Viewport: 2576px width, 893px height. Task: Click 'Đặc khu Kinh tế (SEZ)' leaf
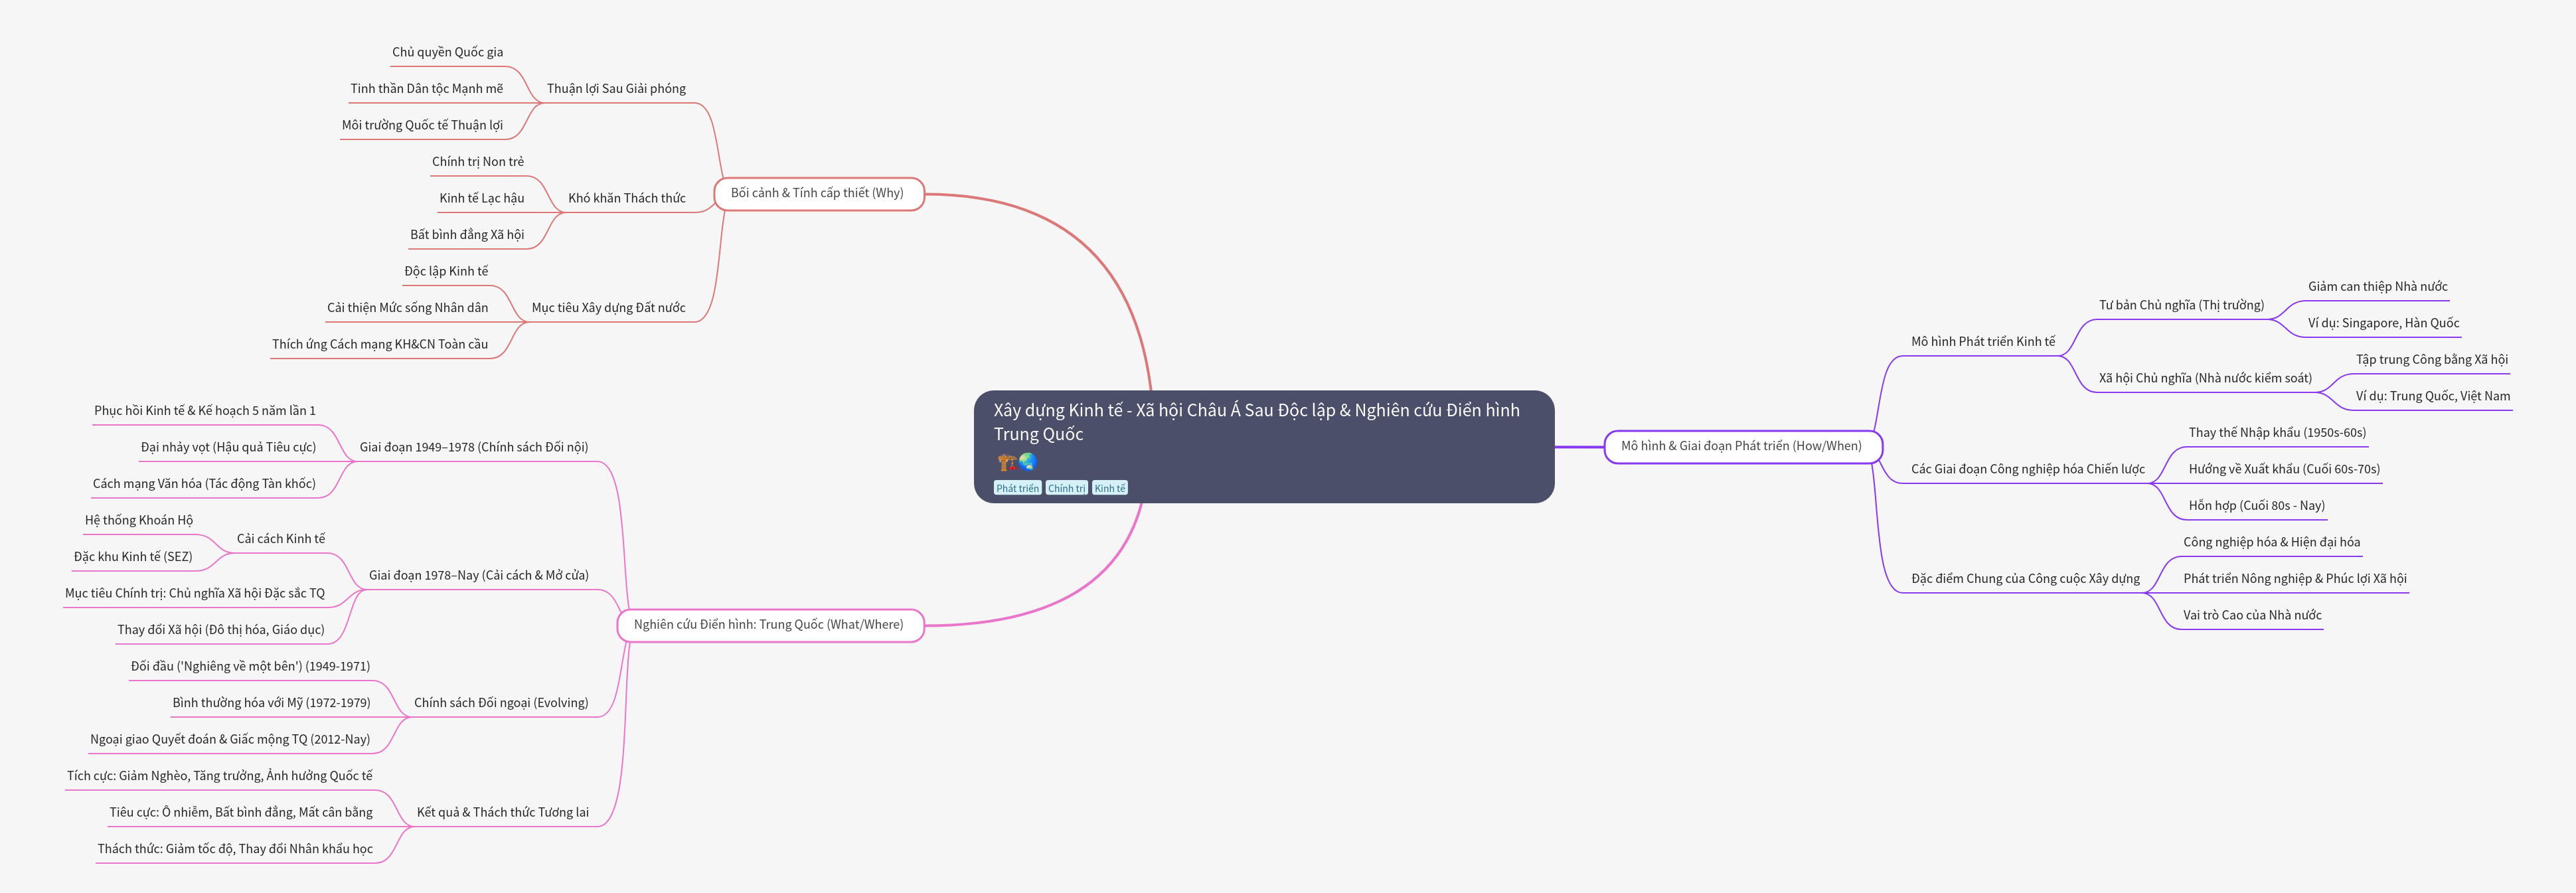(133, 557)
